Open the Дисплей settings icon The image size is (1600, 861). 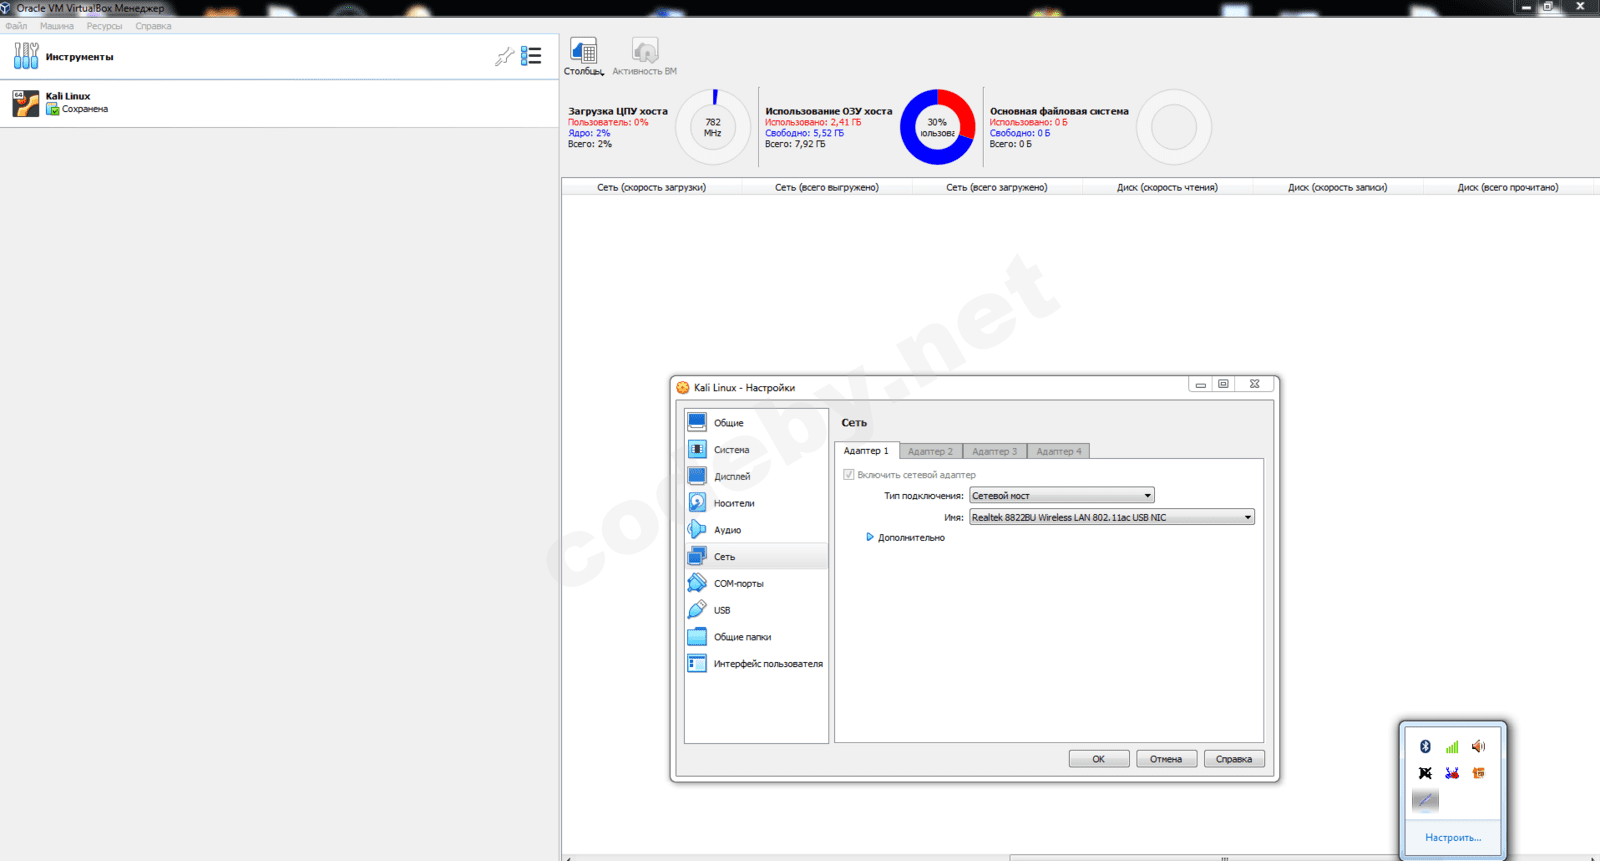697,476
